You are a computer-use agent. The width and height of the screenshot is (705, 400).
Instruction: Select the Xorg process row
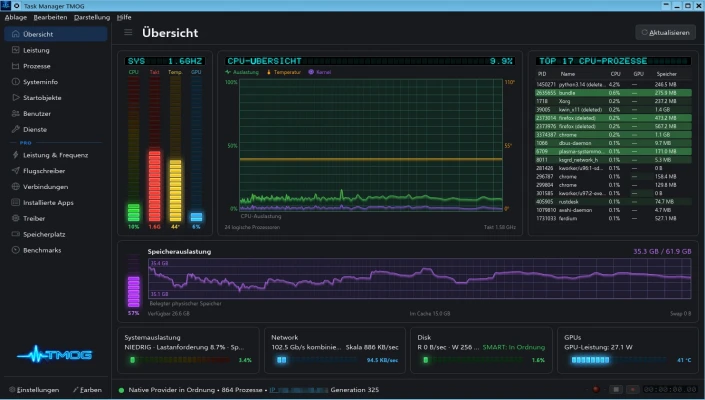click(613, 101)
